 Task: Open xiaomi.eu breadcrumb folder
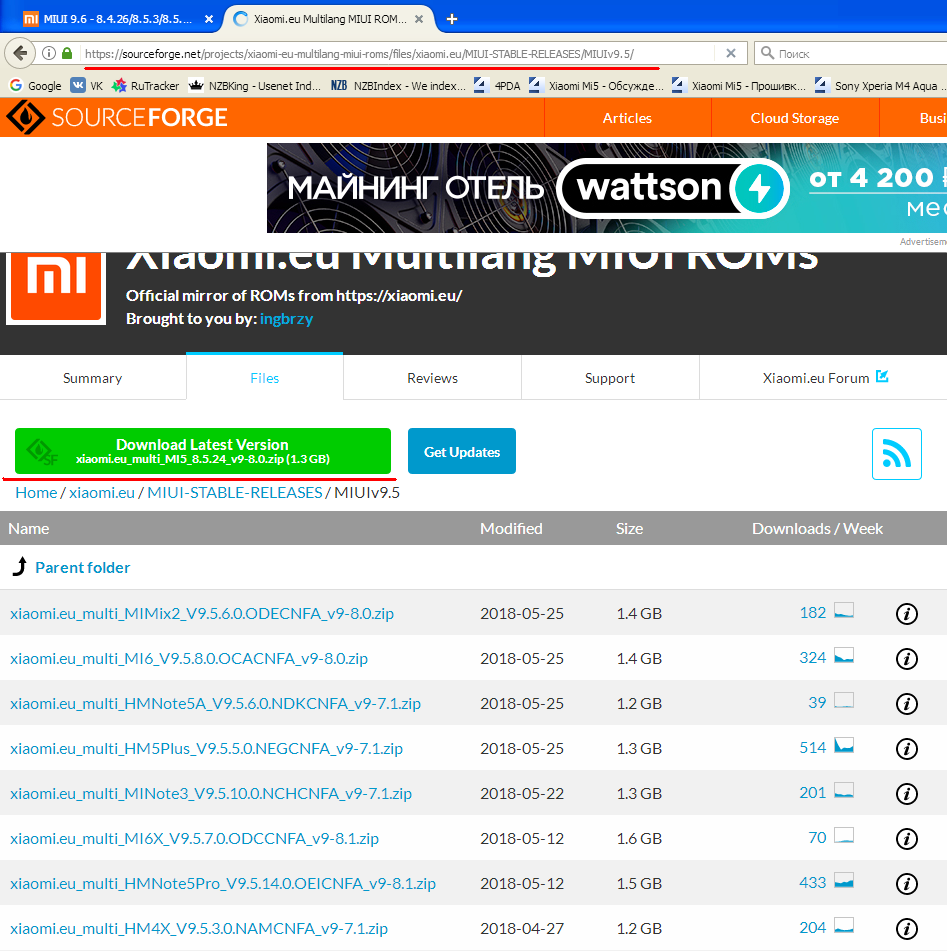tap(102, 492)
